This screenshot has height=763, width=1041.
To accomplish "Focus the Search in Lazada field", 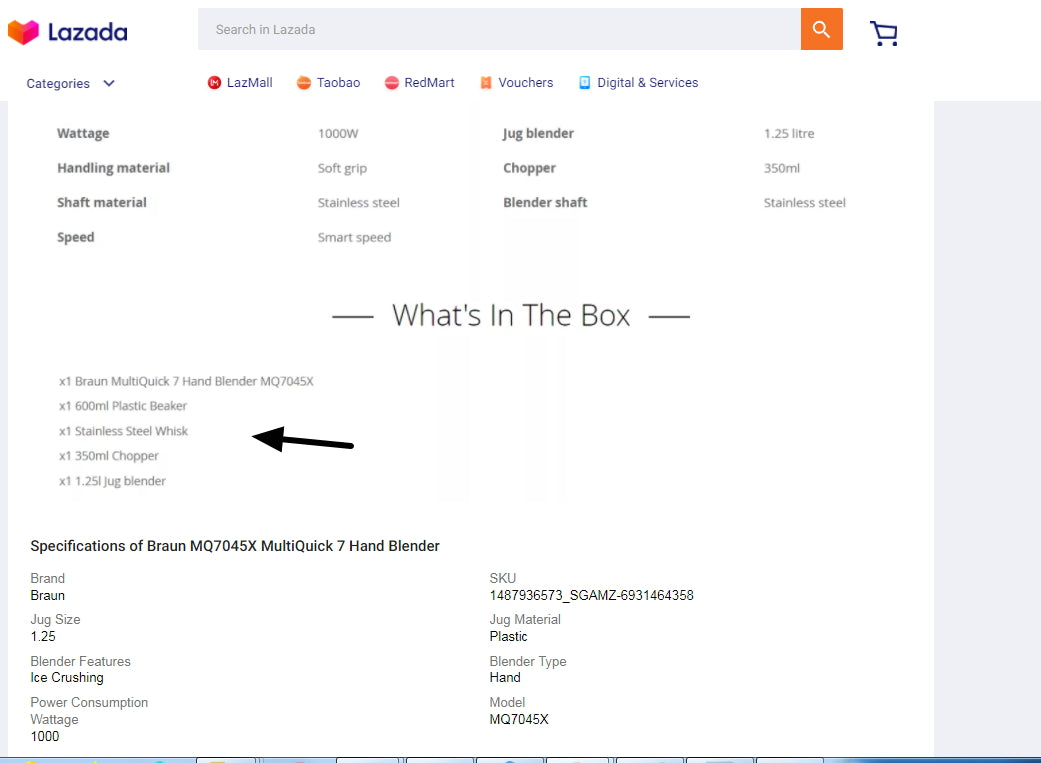I will point(500,29).
